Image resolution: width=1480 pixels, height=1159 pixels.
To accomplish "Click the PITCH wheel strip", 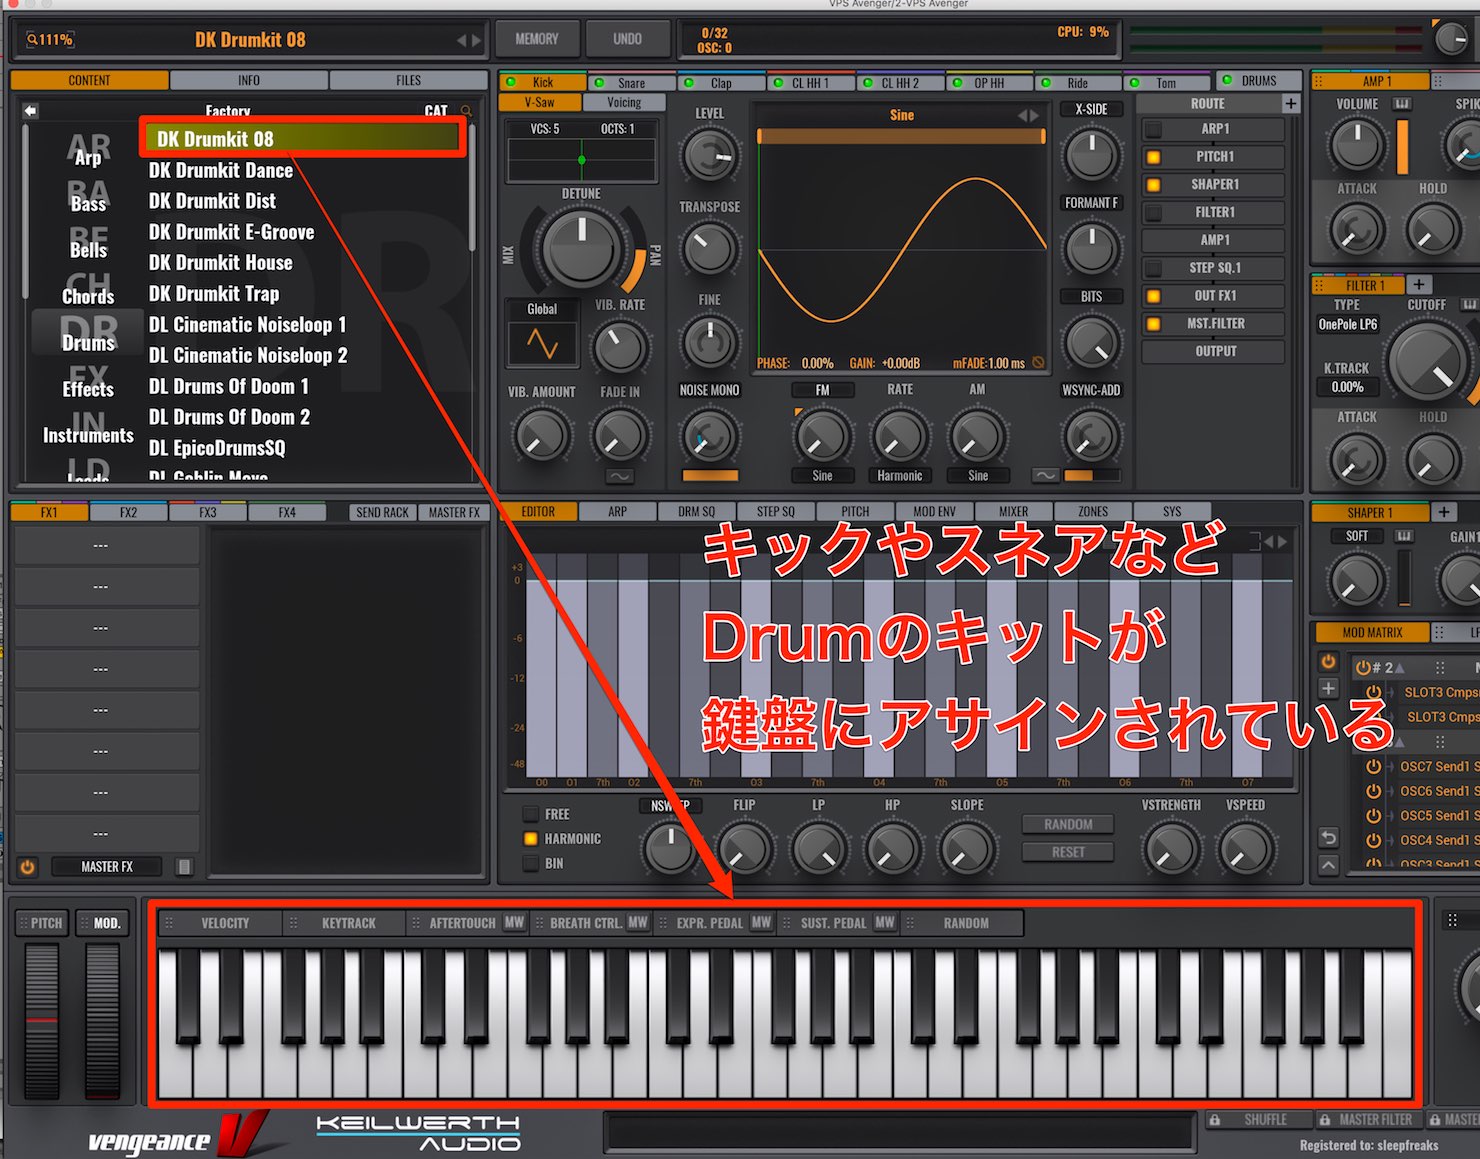I will pyautogui.click(x=42, y=1020).
